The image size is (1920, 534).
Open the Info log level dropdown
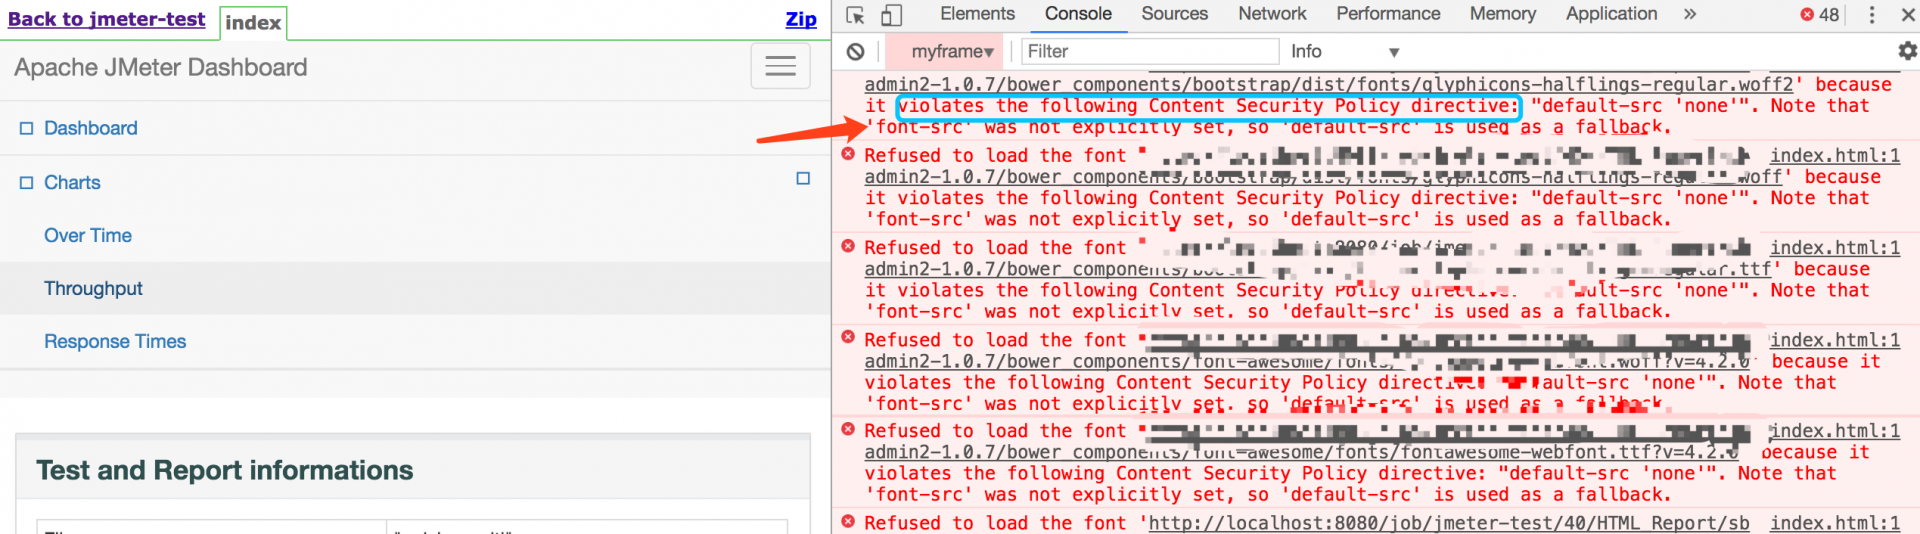coord(1345,52)
